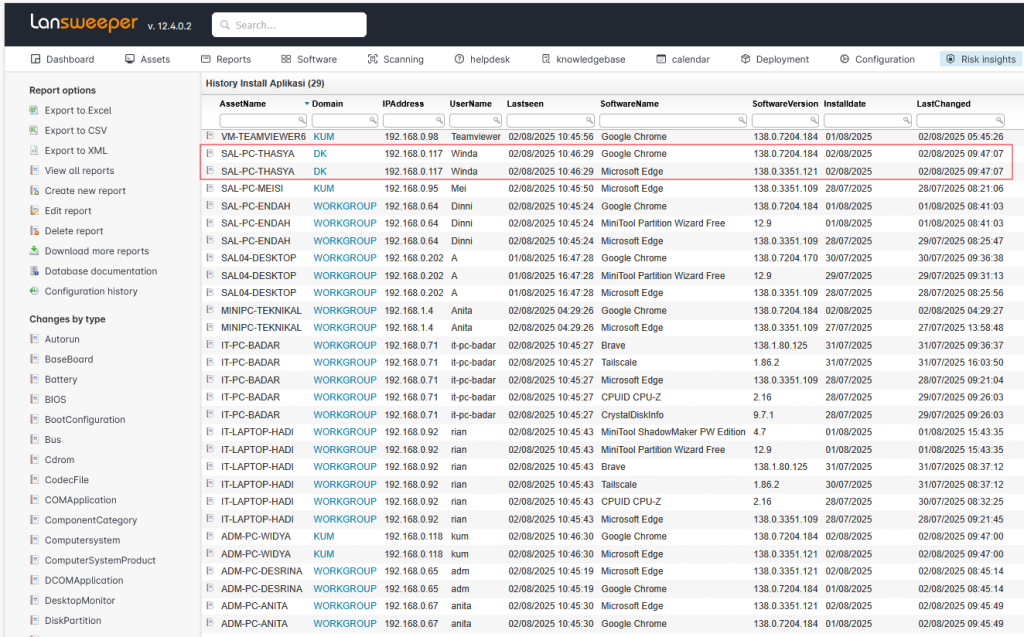Click the UserName filter input field

pyautogui.click(x=475, y=120)
